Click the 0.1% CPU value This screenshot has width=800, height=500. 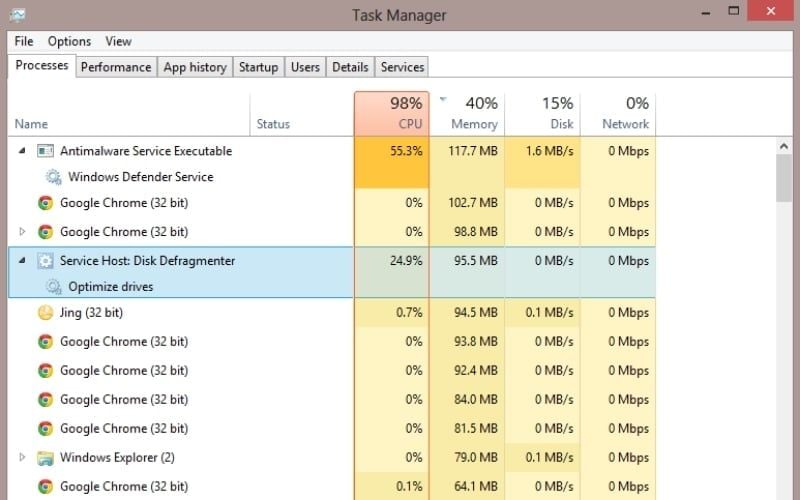(x=409, y=487)
